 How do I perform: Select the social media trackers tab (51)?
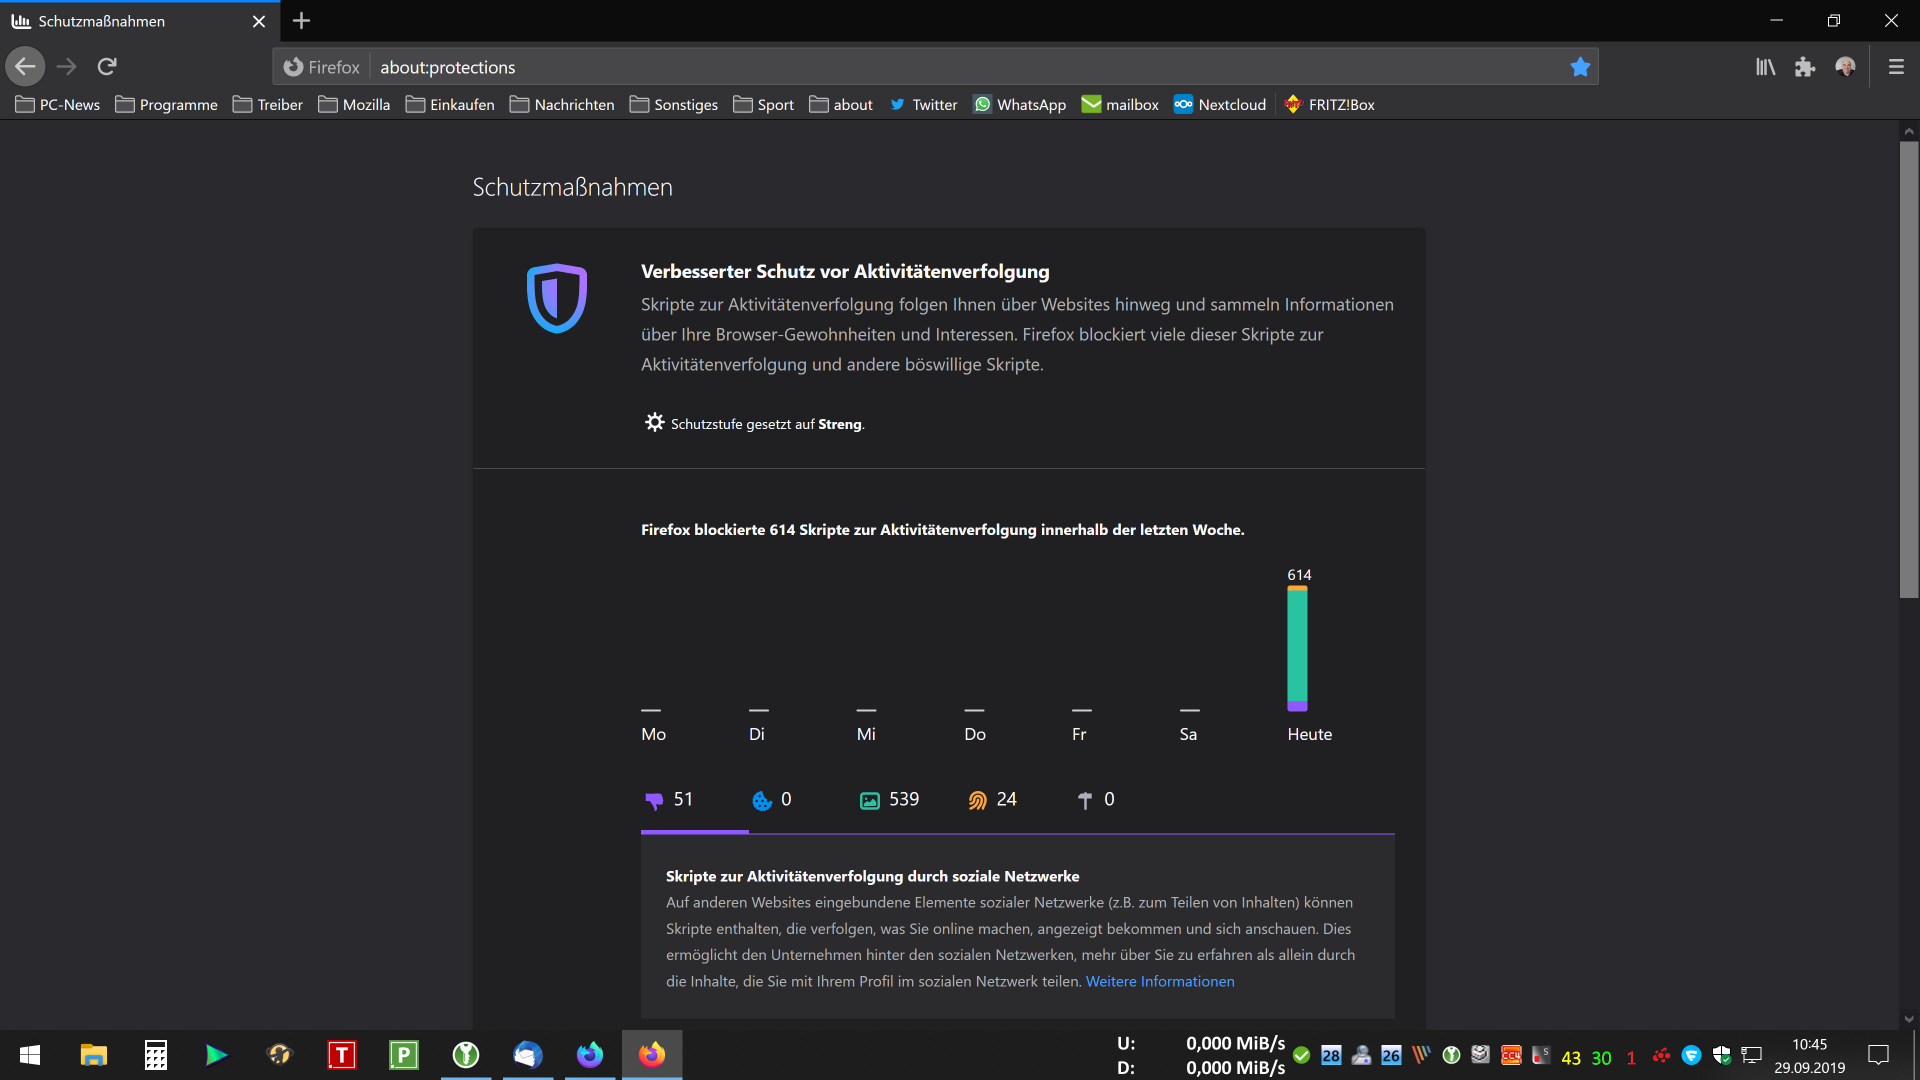[670, 800]
